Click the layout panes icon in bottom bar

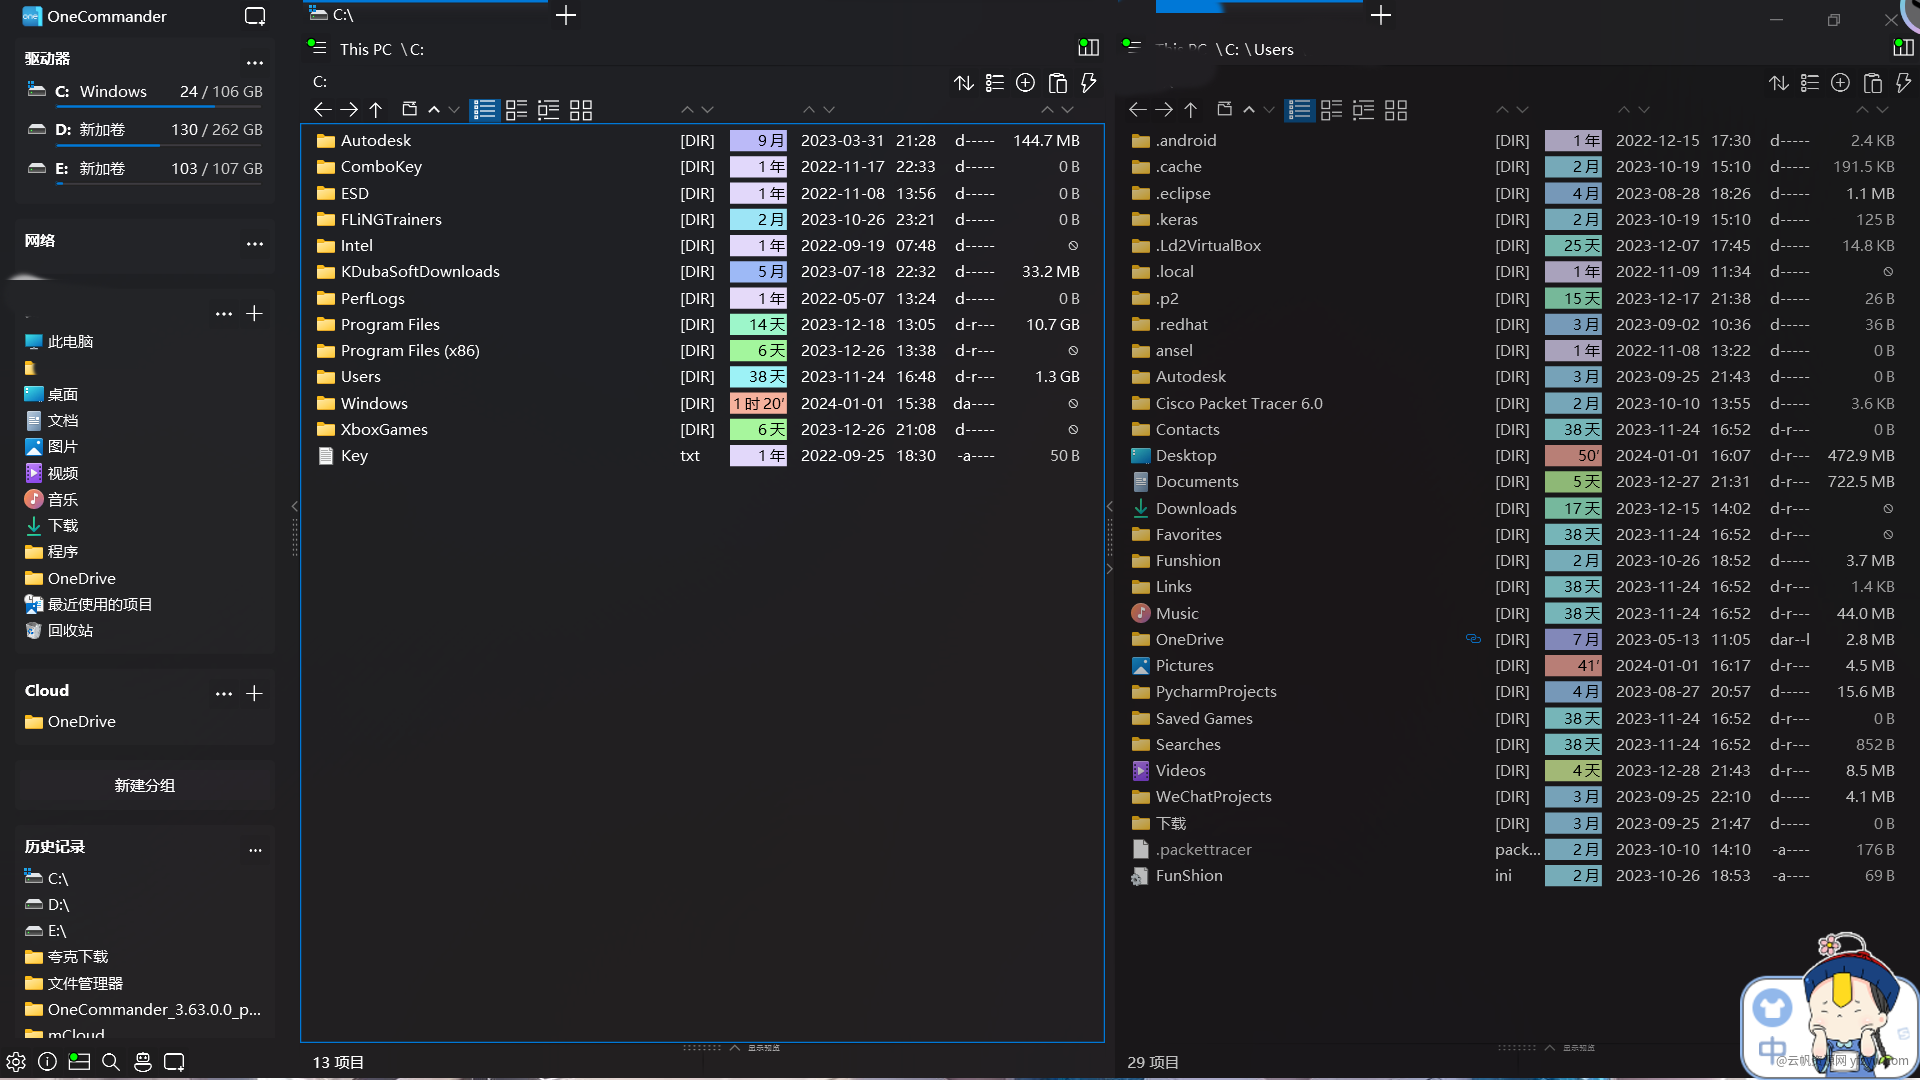pos(79,1062)
